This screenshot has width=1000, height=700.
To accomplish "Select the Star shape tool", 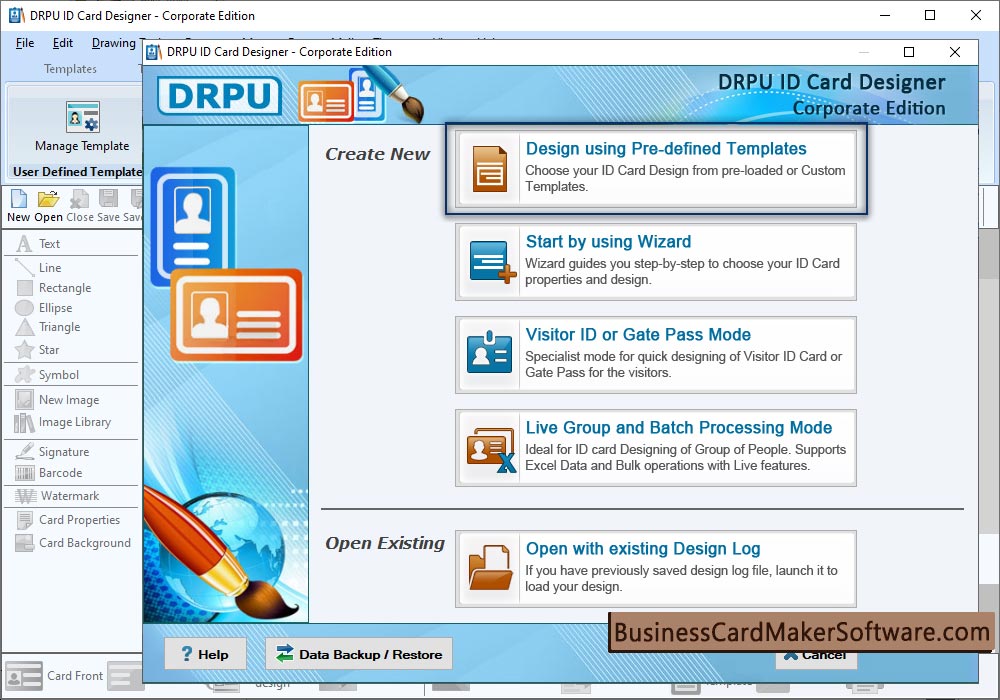I will pos(37,349).
